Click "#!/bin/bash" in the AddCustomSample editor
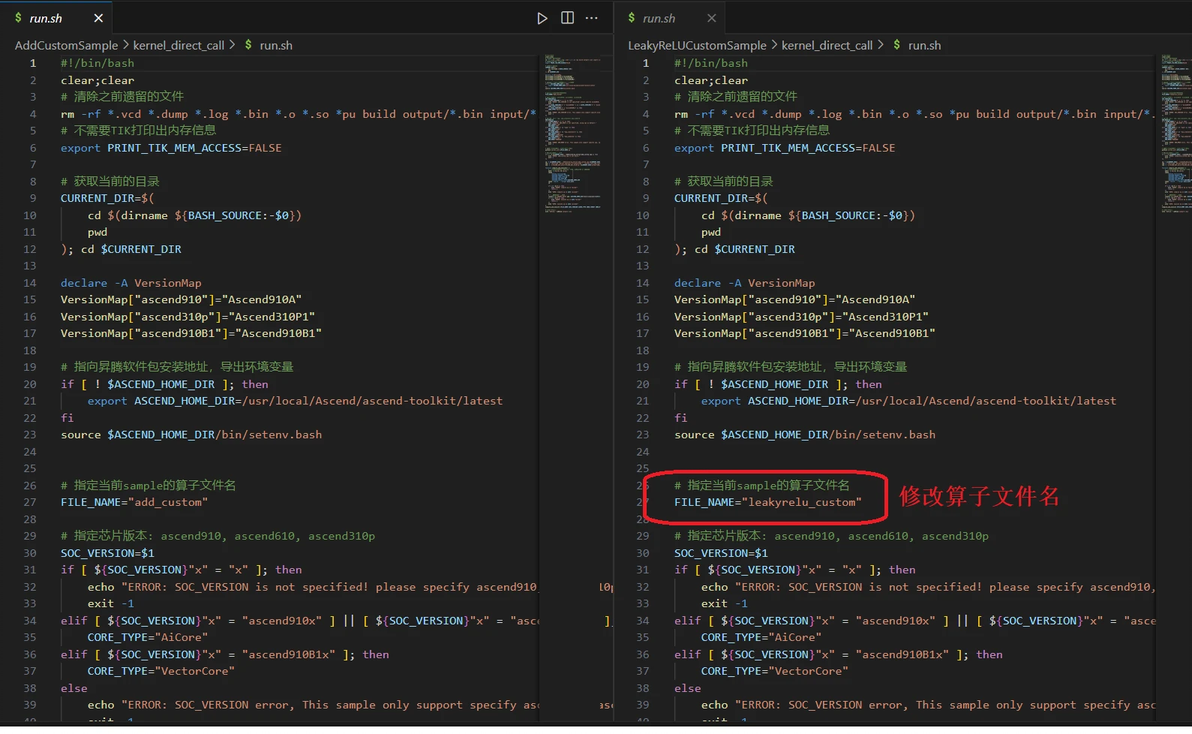Image resolution: width=1192 pixels, height=734 pixels. (x=97, y=63)
